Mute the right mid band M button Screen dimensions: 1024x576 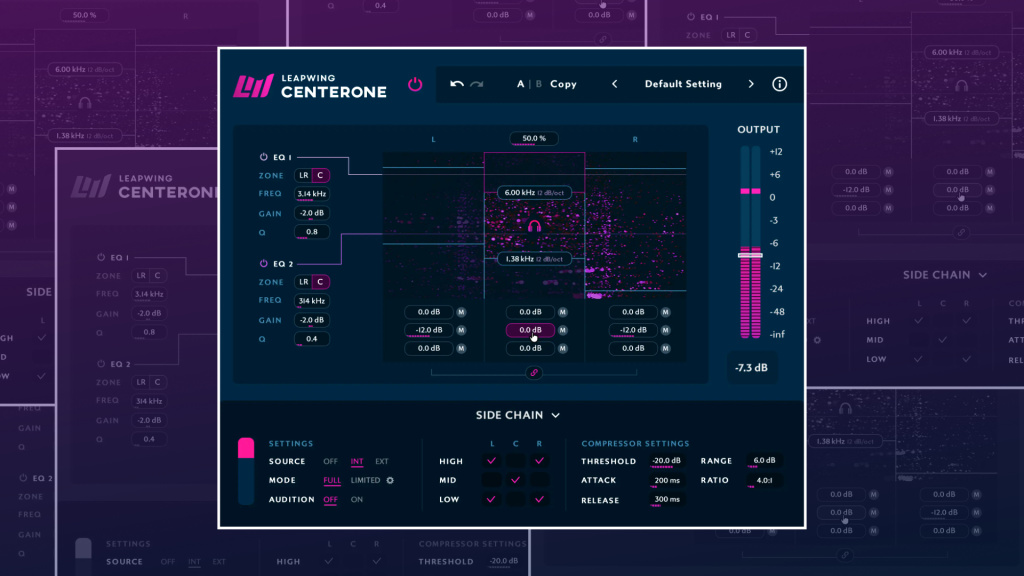tap(665, 330)
